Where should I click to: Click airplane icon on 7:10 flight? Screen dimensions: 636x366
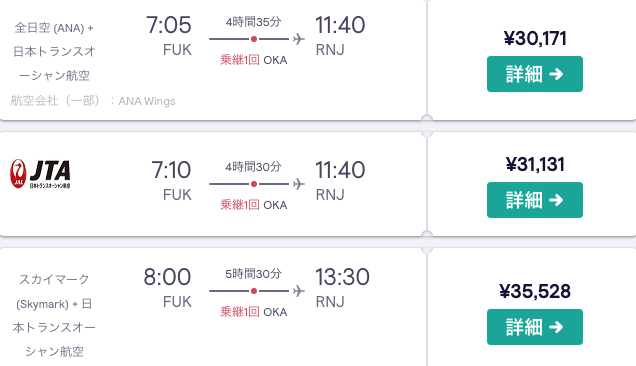(x=299, y=184)
